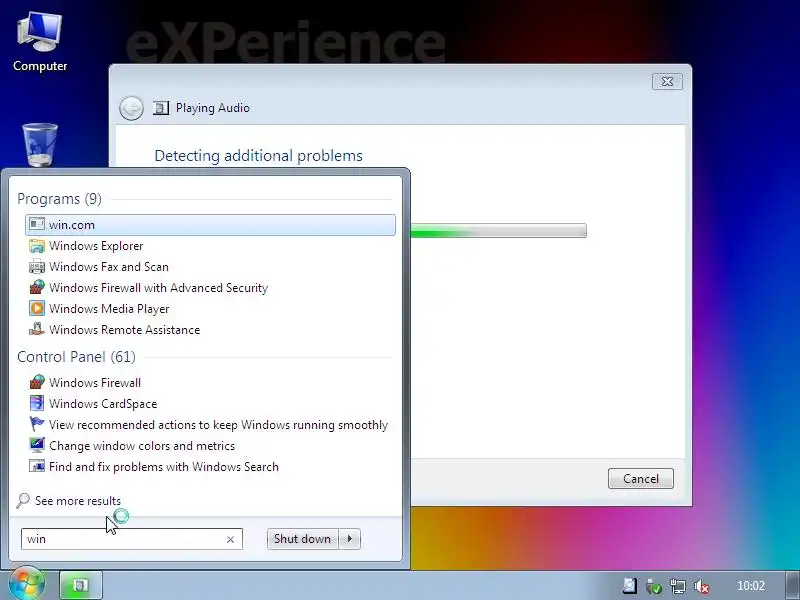
Task: Click the Windows CardSpace icon
Action: point(37,404)
